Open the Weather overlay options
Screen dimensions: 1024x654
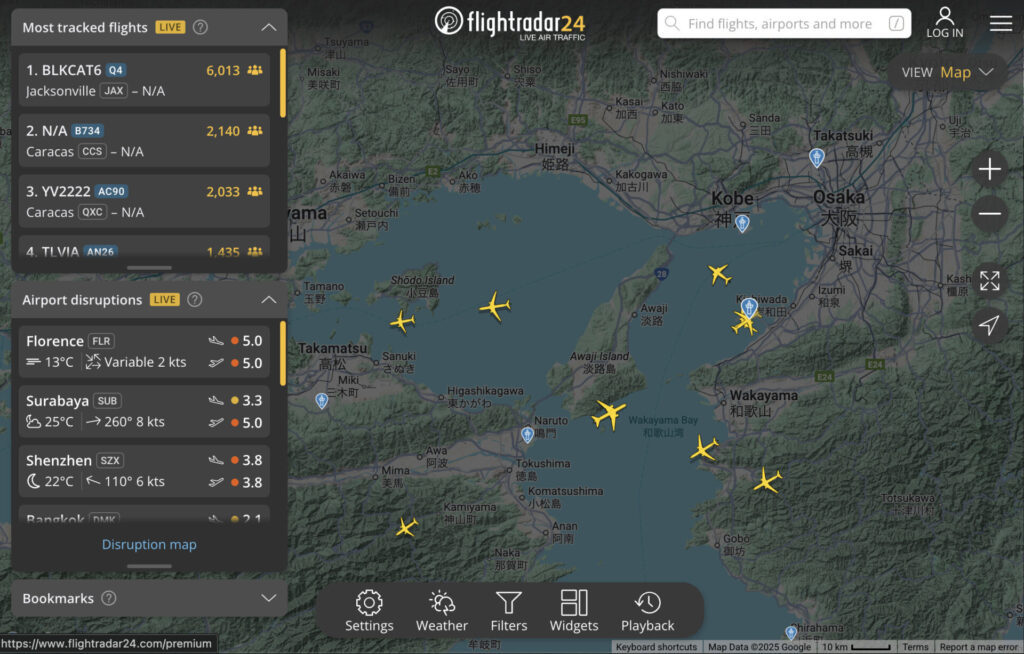[441, 610]
